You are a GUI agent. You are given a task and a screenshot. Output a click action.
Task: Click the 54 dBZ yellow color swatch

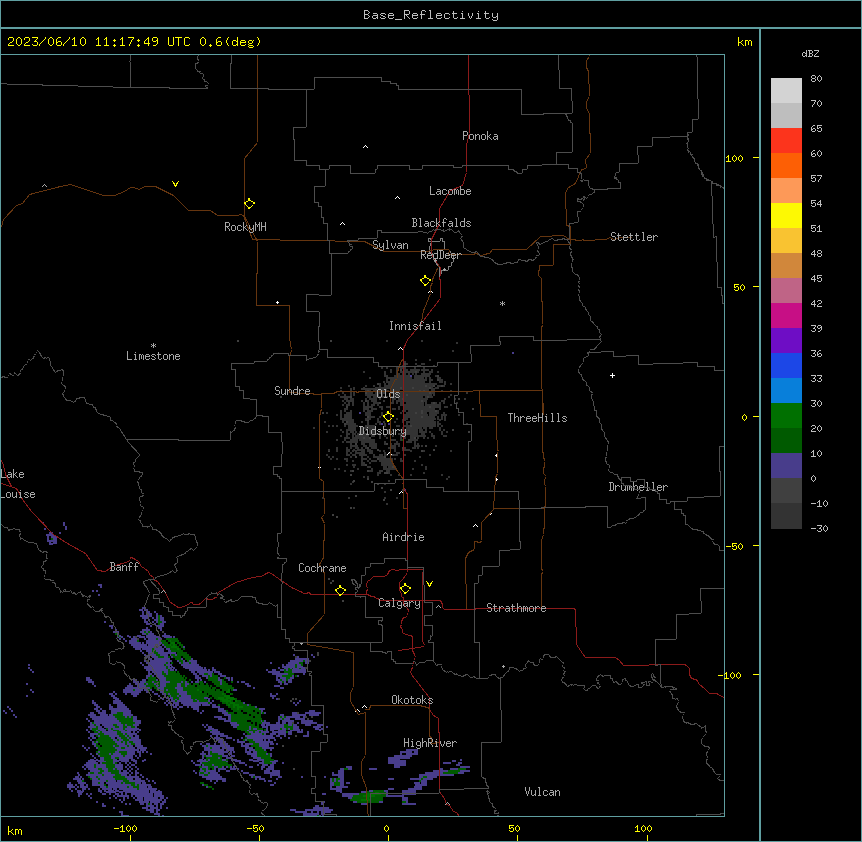coord(786,215)
